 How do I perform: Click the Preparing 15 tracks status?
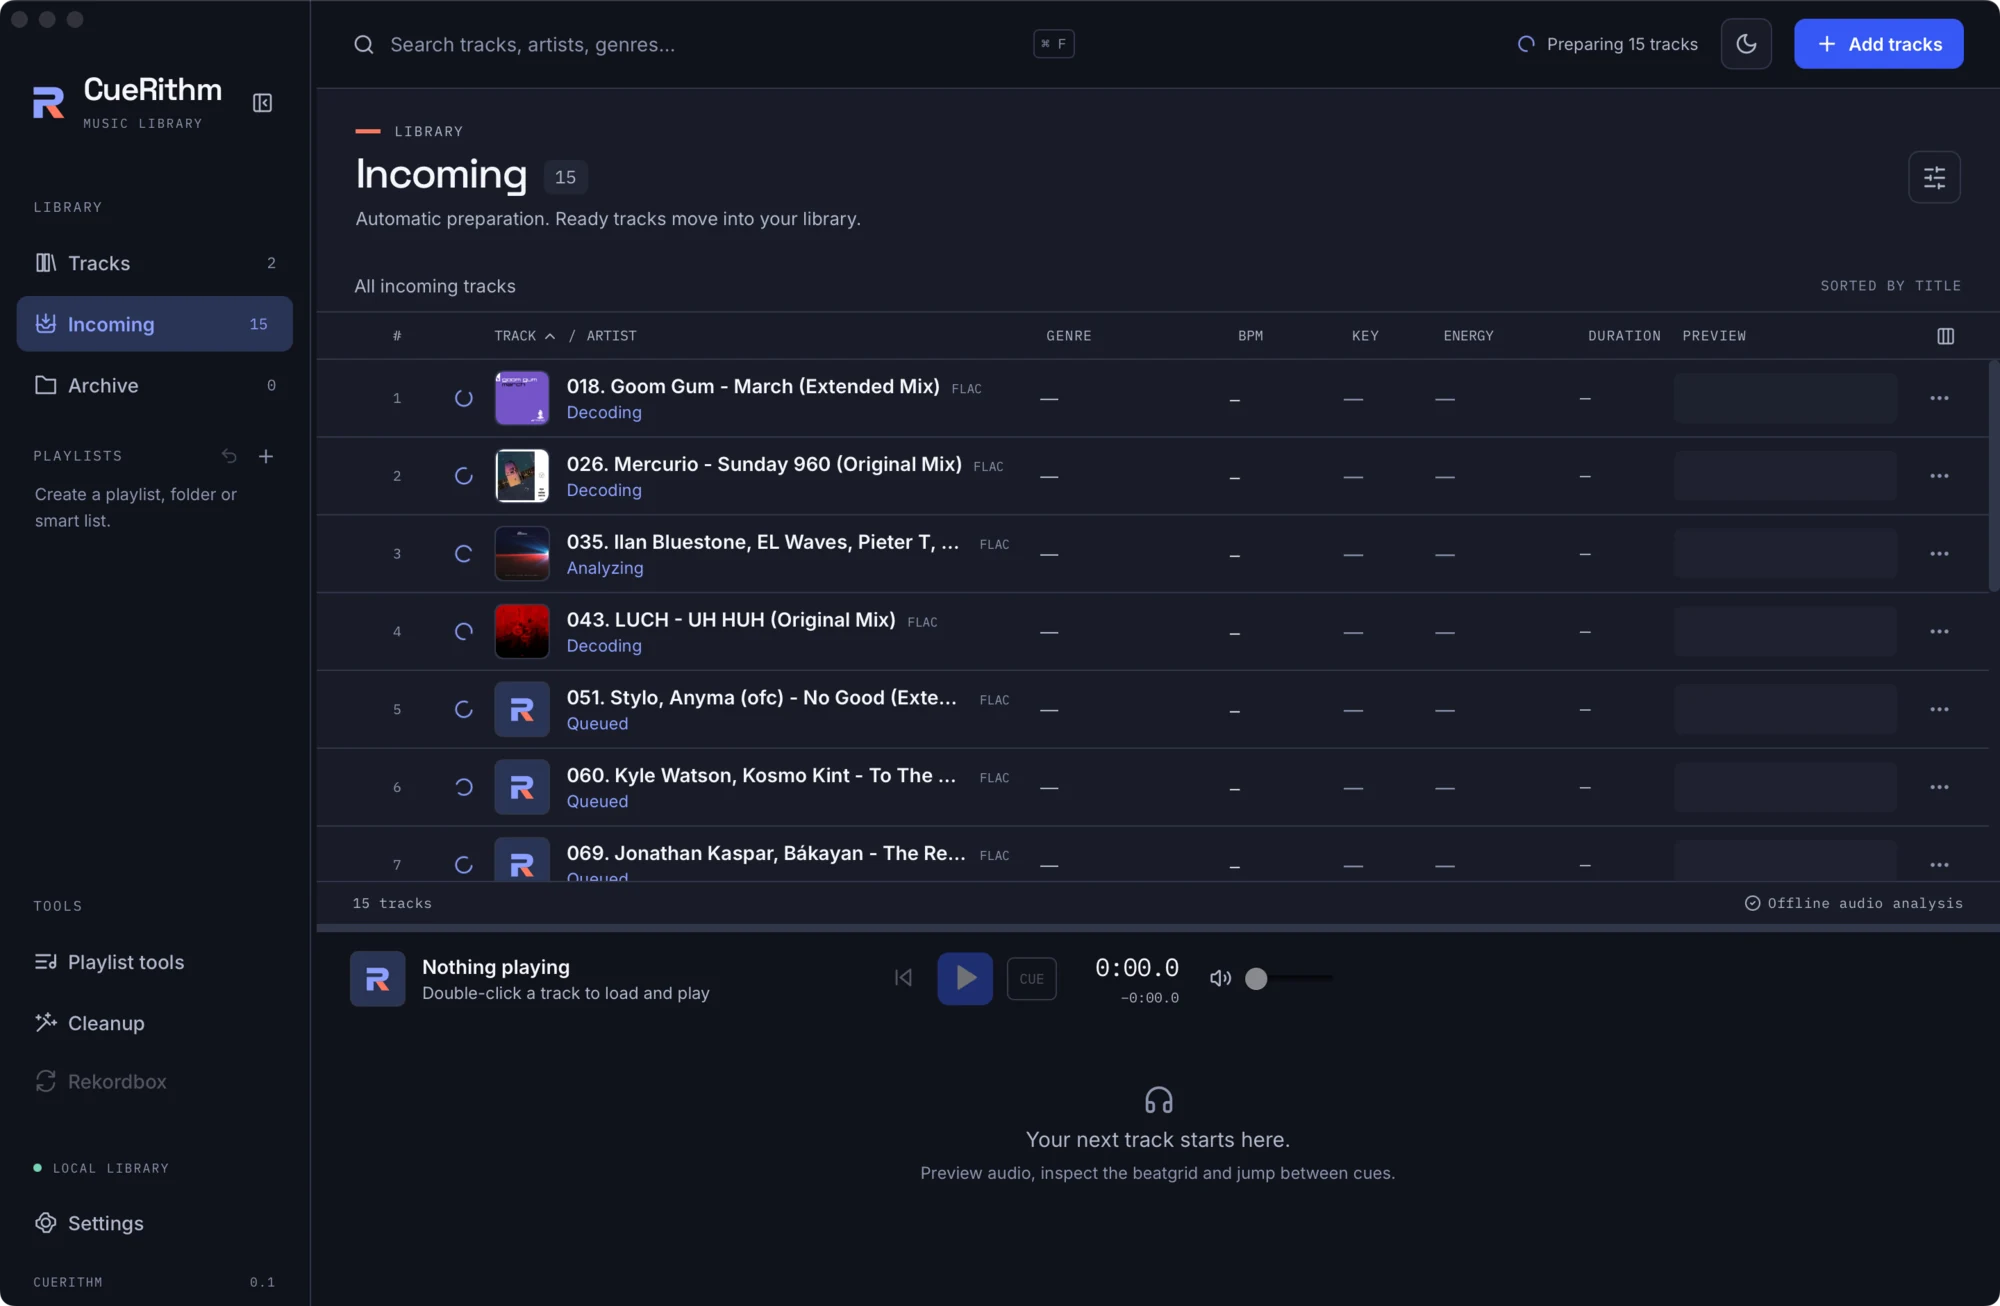1608,44
